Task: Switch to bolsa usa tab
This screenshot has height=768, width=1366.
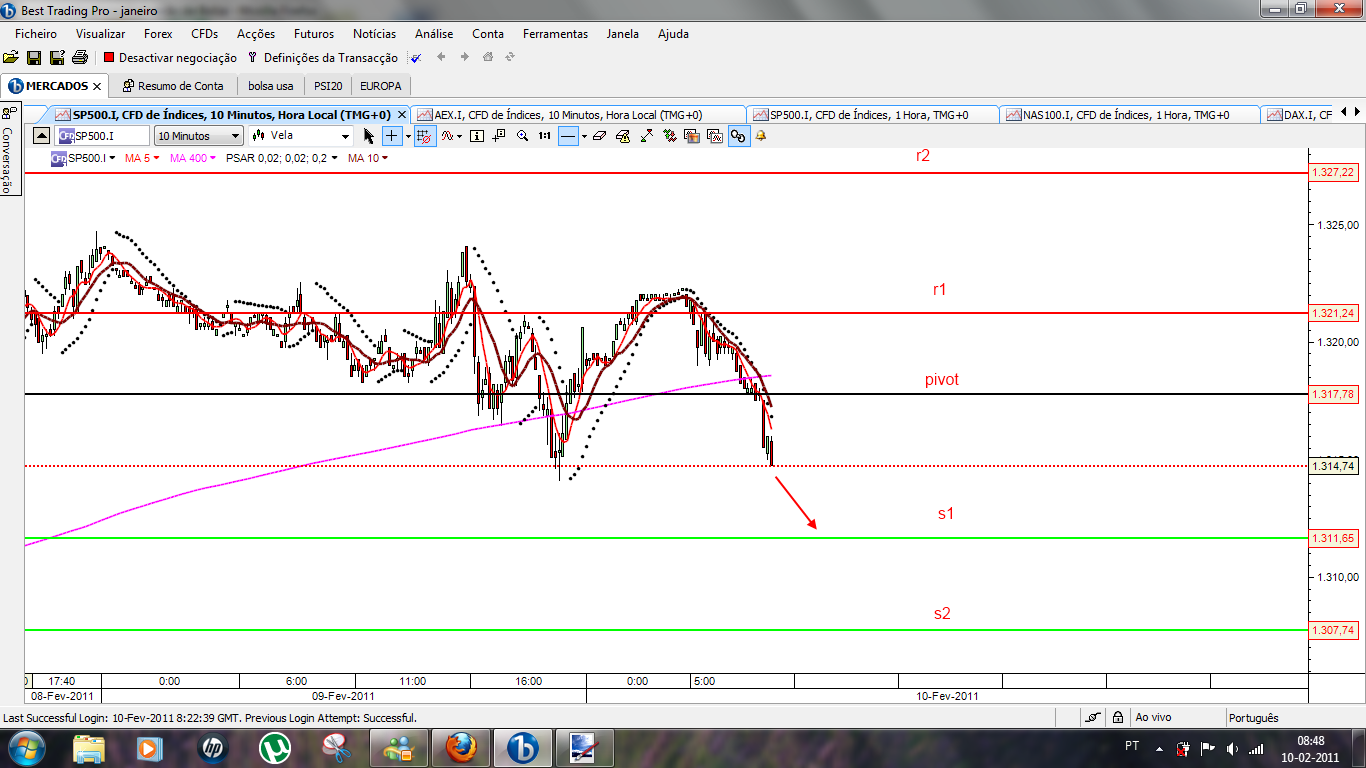Action: click(x=270, y=86)
